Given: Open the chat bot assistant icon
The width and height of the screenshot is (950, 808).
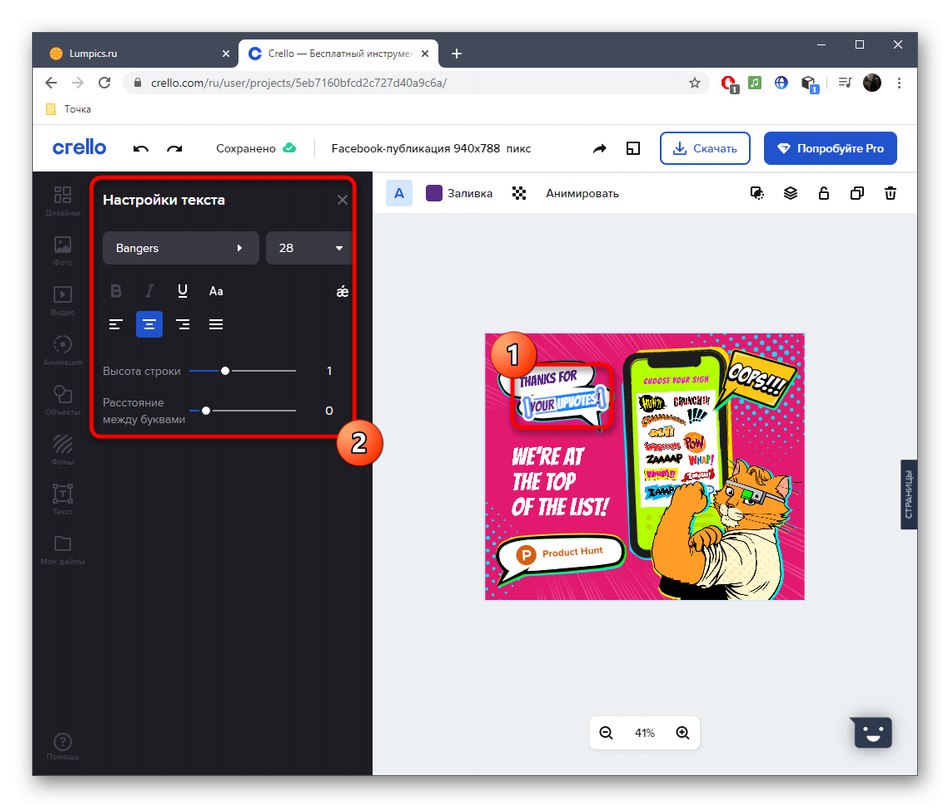Looking at the screenshot, I should [x=872, y=733].
